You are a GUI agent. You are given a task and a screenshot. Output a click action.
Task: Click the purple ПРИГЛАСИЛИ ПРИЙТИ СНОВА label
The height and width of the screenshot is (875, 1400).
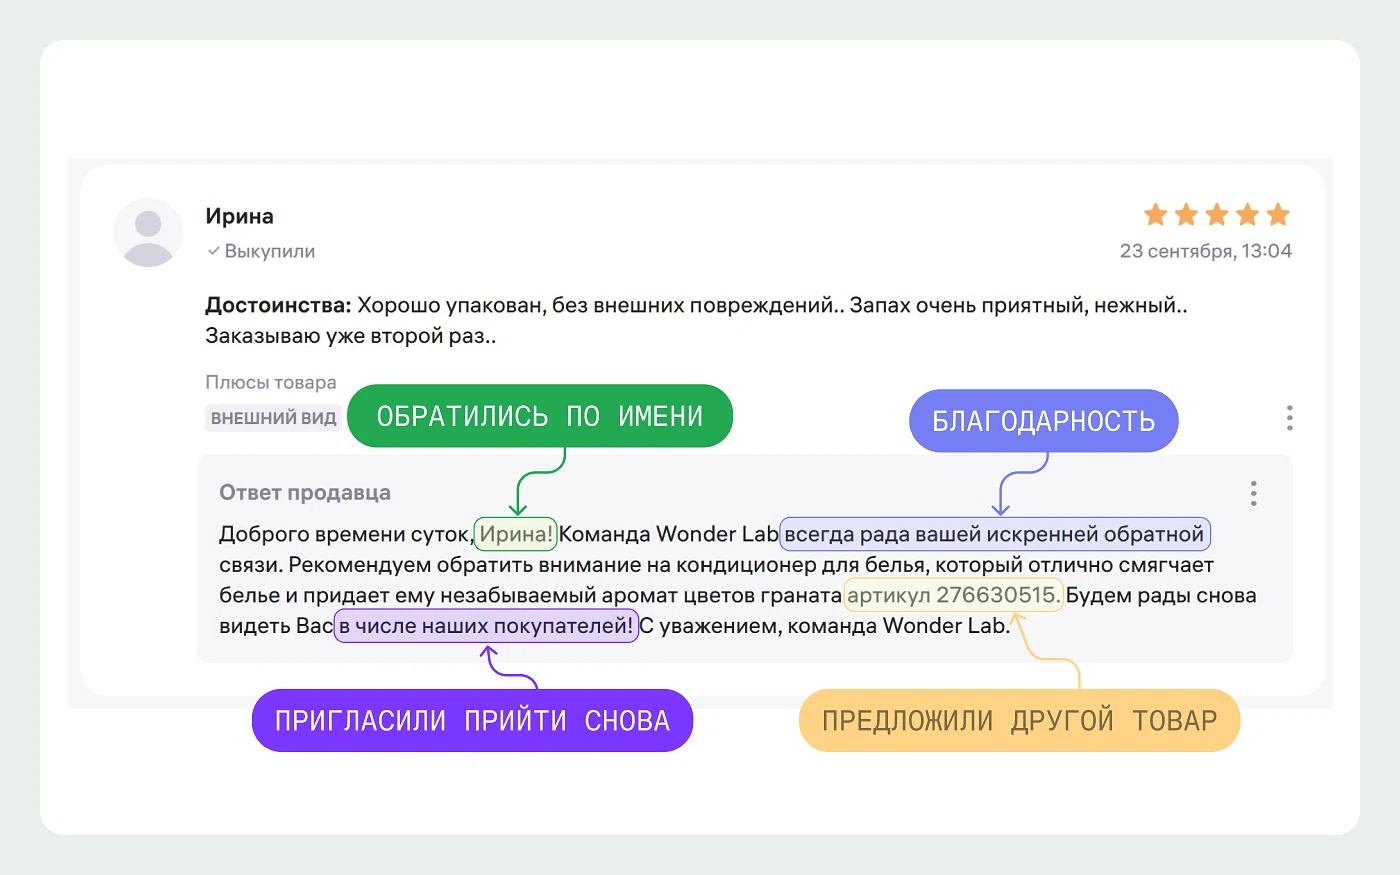point(472,720)
